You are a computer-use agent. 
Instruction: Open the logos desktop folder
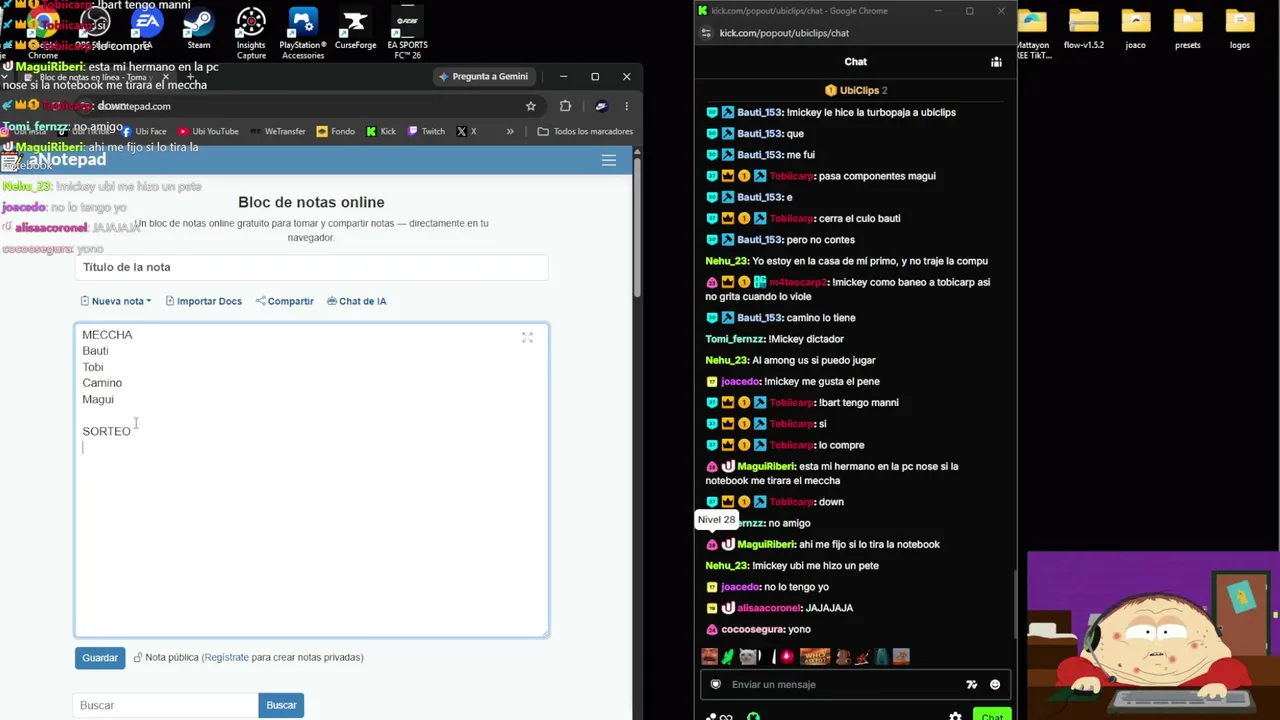[1239, 30]
